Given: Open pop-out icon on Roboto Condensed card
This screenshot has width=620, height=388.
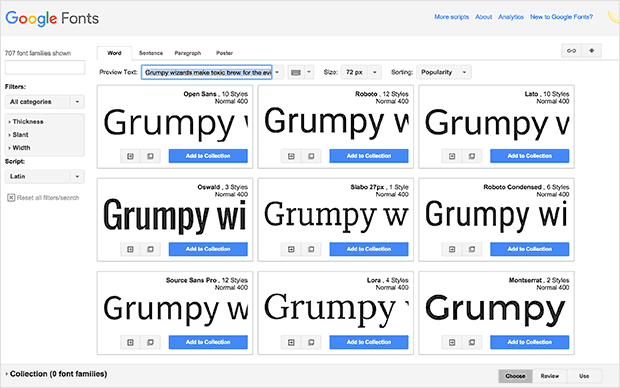Looking at the screenshot, I should click(x=472, y=249).
